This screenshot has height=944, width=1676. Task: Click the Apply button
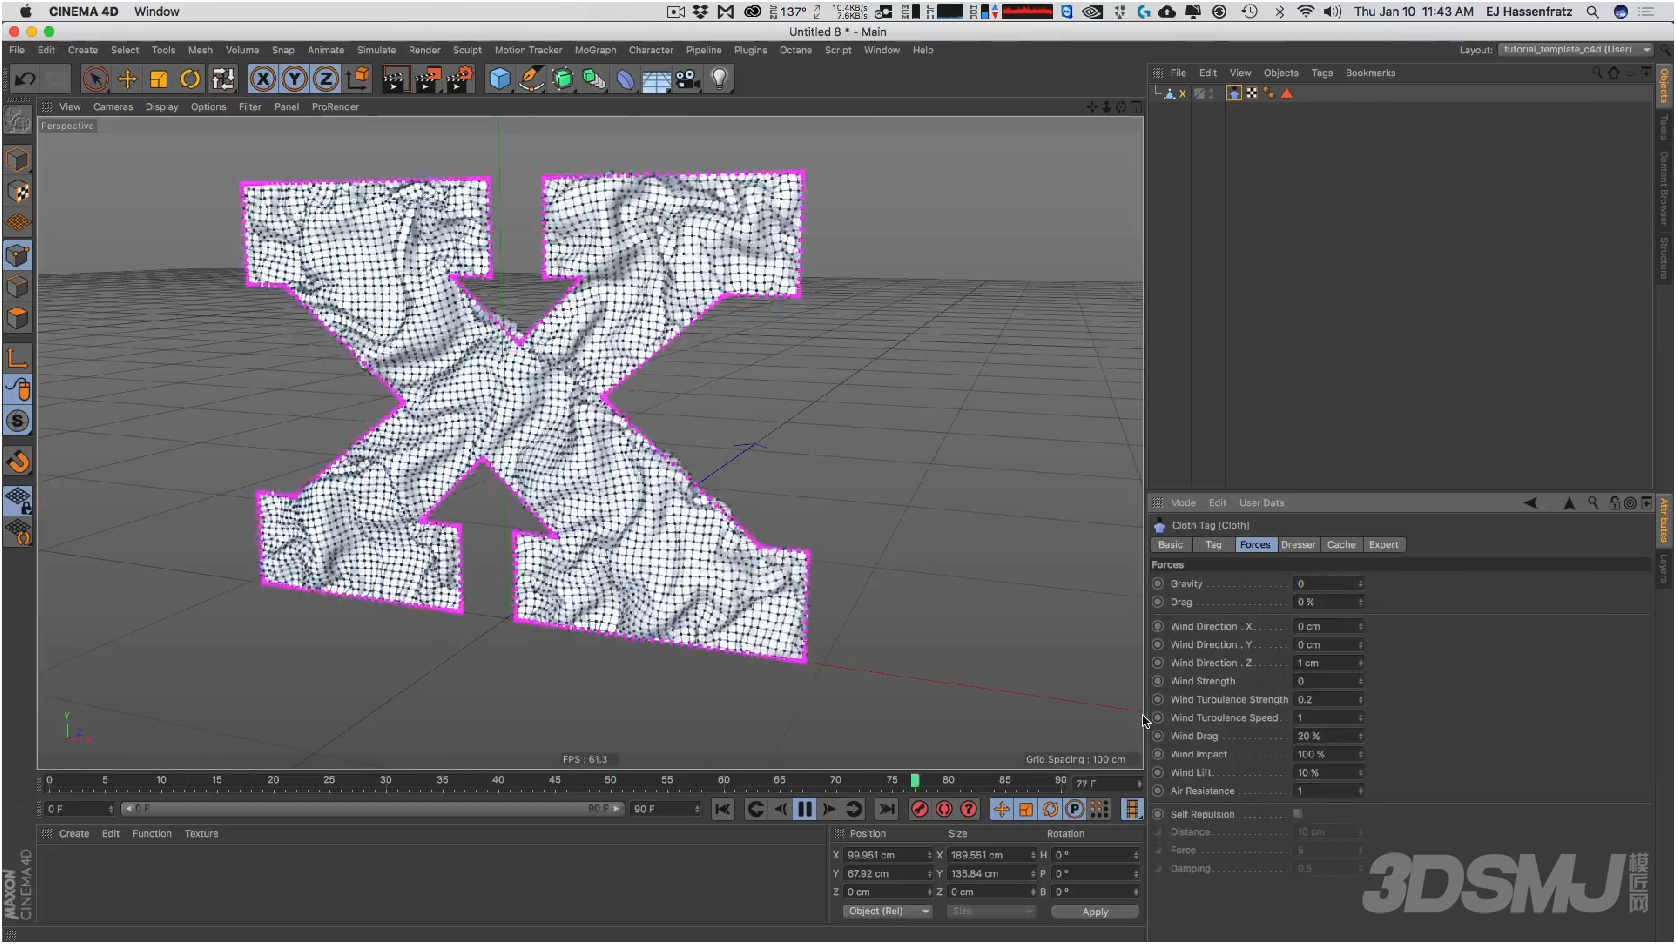1095,912
